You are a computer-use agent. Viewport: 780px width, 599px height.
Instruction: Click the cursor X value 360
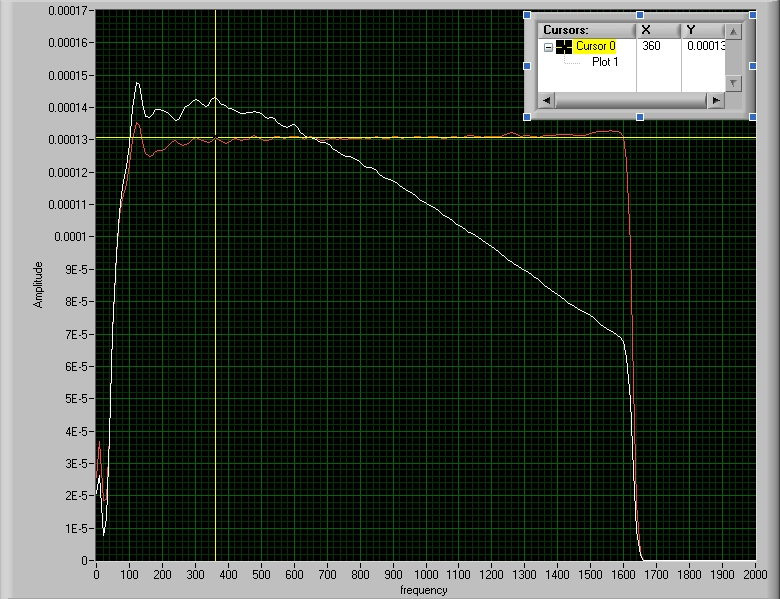tap(651, 46)
